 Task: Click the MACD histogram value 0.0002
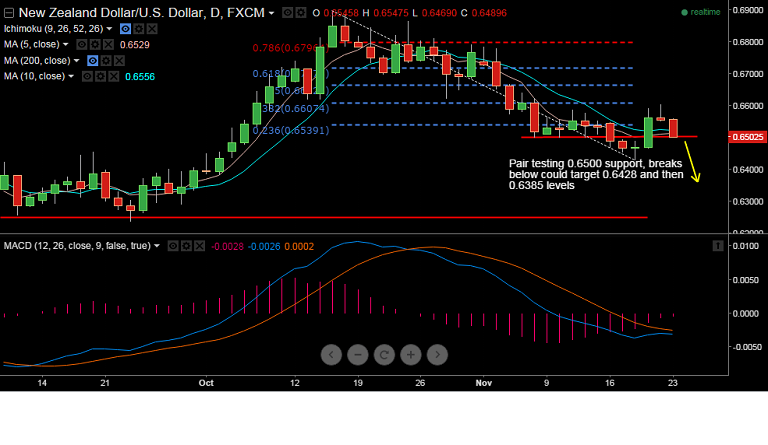pyautogui.click(x=299, y=247)
